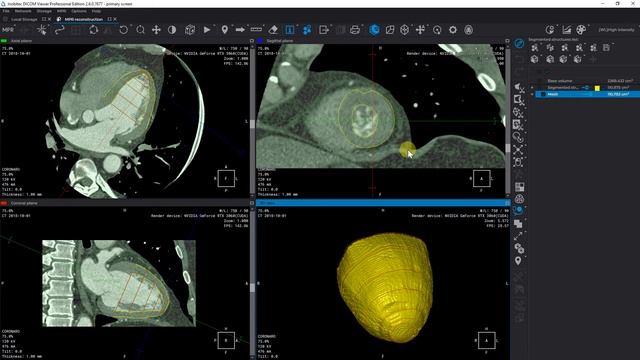Open the intensity graph chart icon
This screenshot has width=640, height=360.
(x=567, y=30)
